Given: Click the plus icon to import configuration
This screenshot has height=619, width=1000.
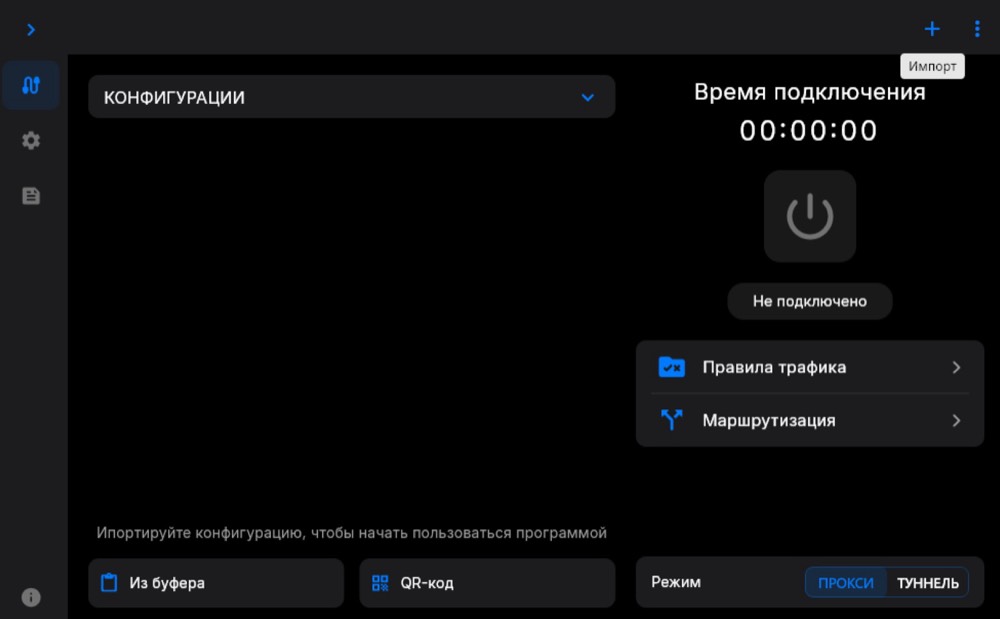Looking at the screenshot, I should point(932,29).
